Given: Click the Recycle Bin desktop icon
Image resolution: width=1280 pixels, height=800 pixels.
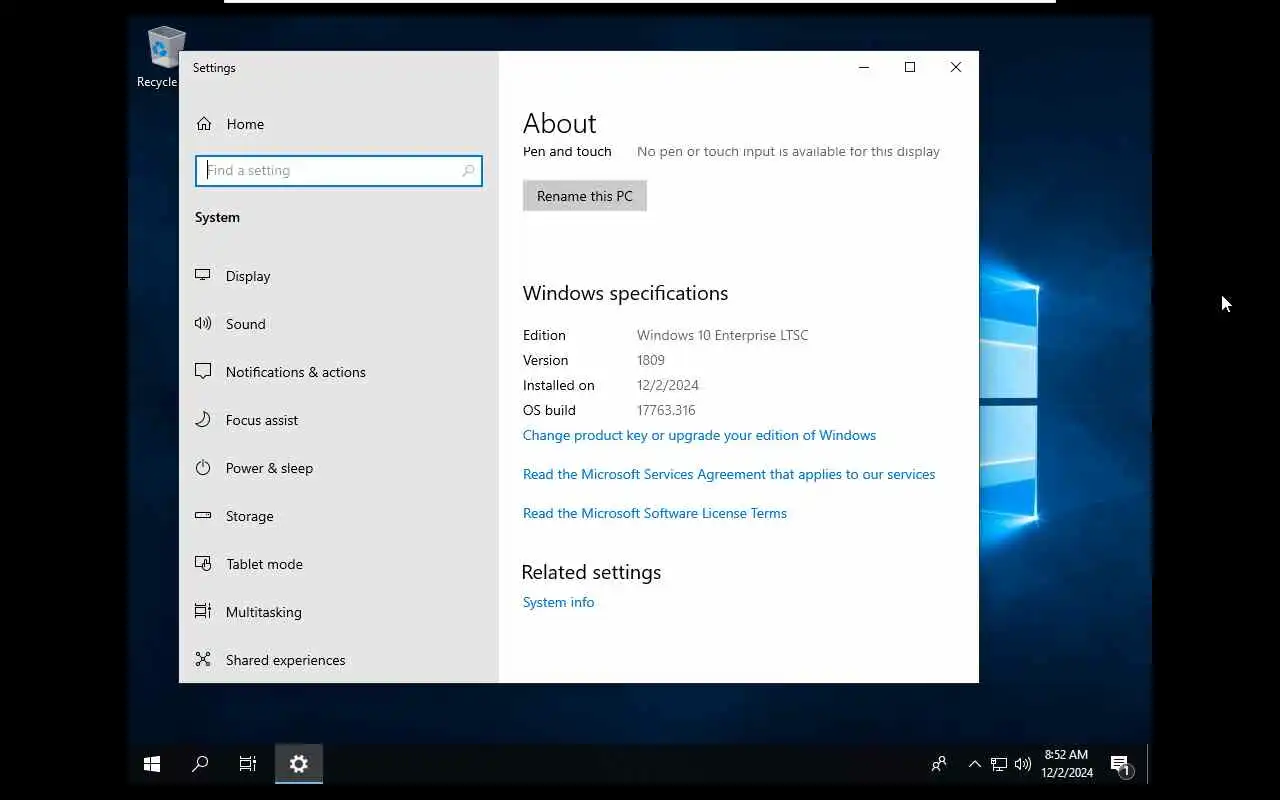Looking at the screenshot, I should [165, 57].
